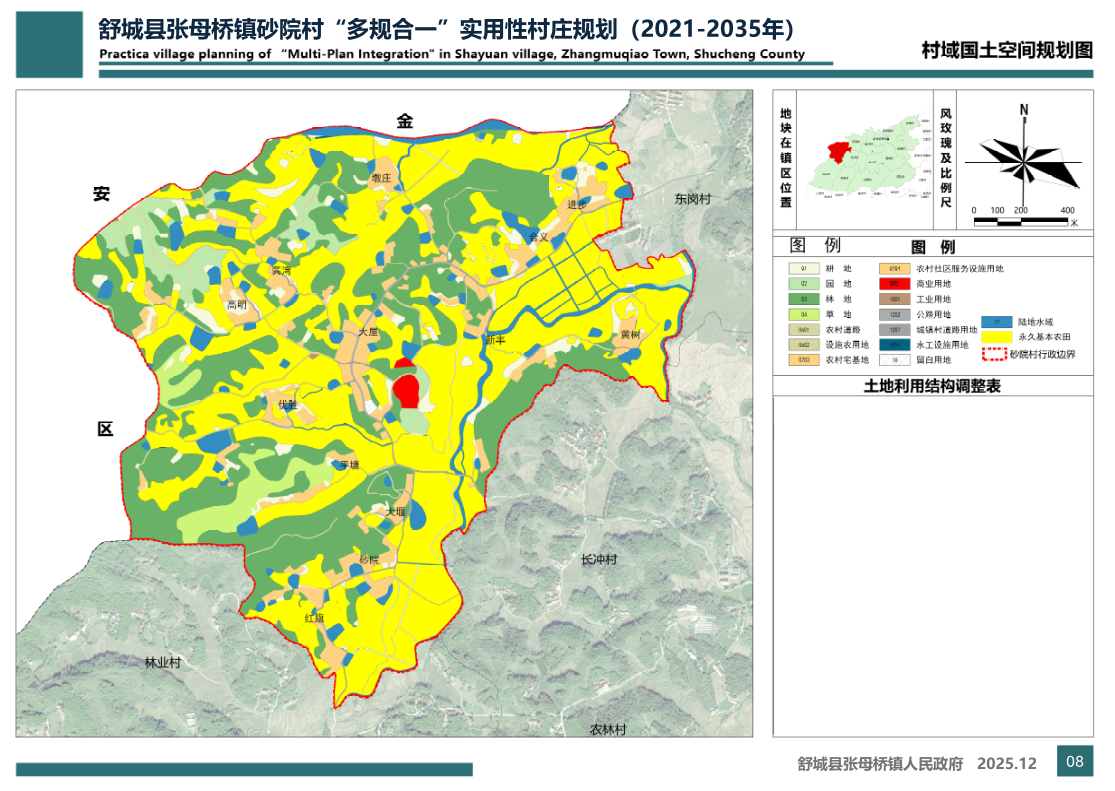The width and height of the screenshot is (1115, 791).
Task: Click the page number 08 box
Action: (x=1075, y=762)
